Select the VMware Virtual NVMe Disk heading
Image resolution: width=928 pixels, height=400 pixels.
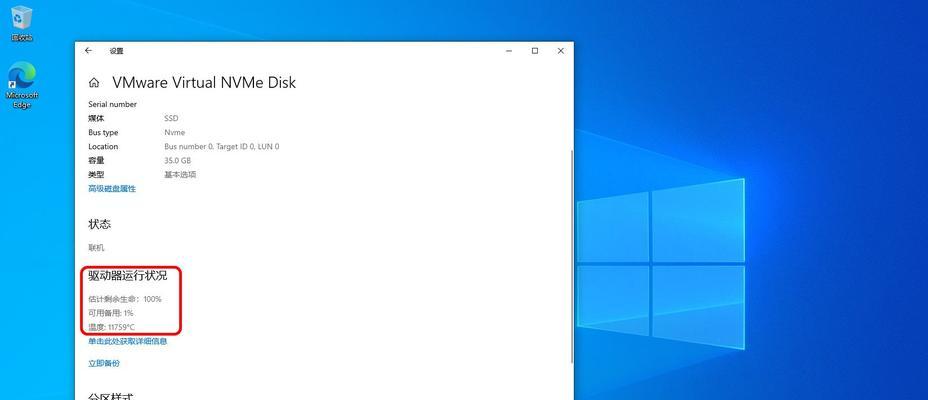click(x=204, y=82)
